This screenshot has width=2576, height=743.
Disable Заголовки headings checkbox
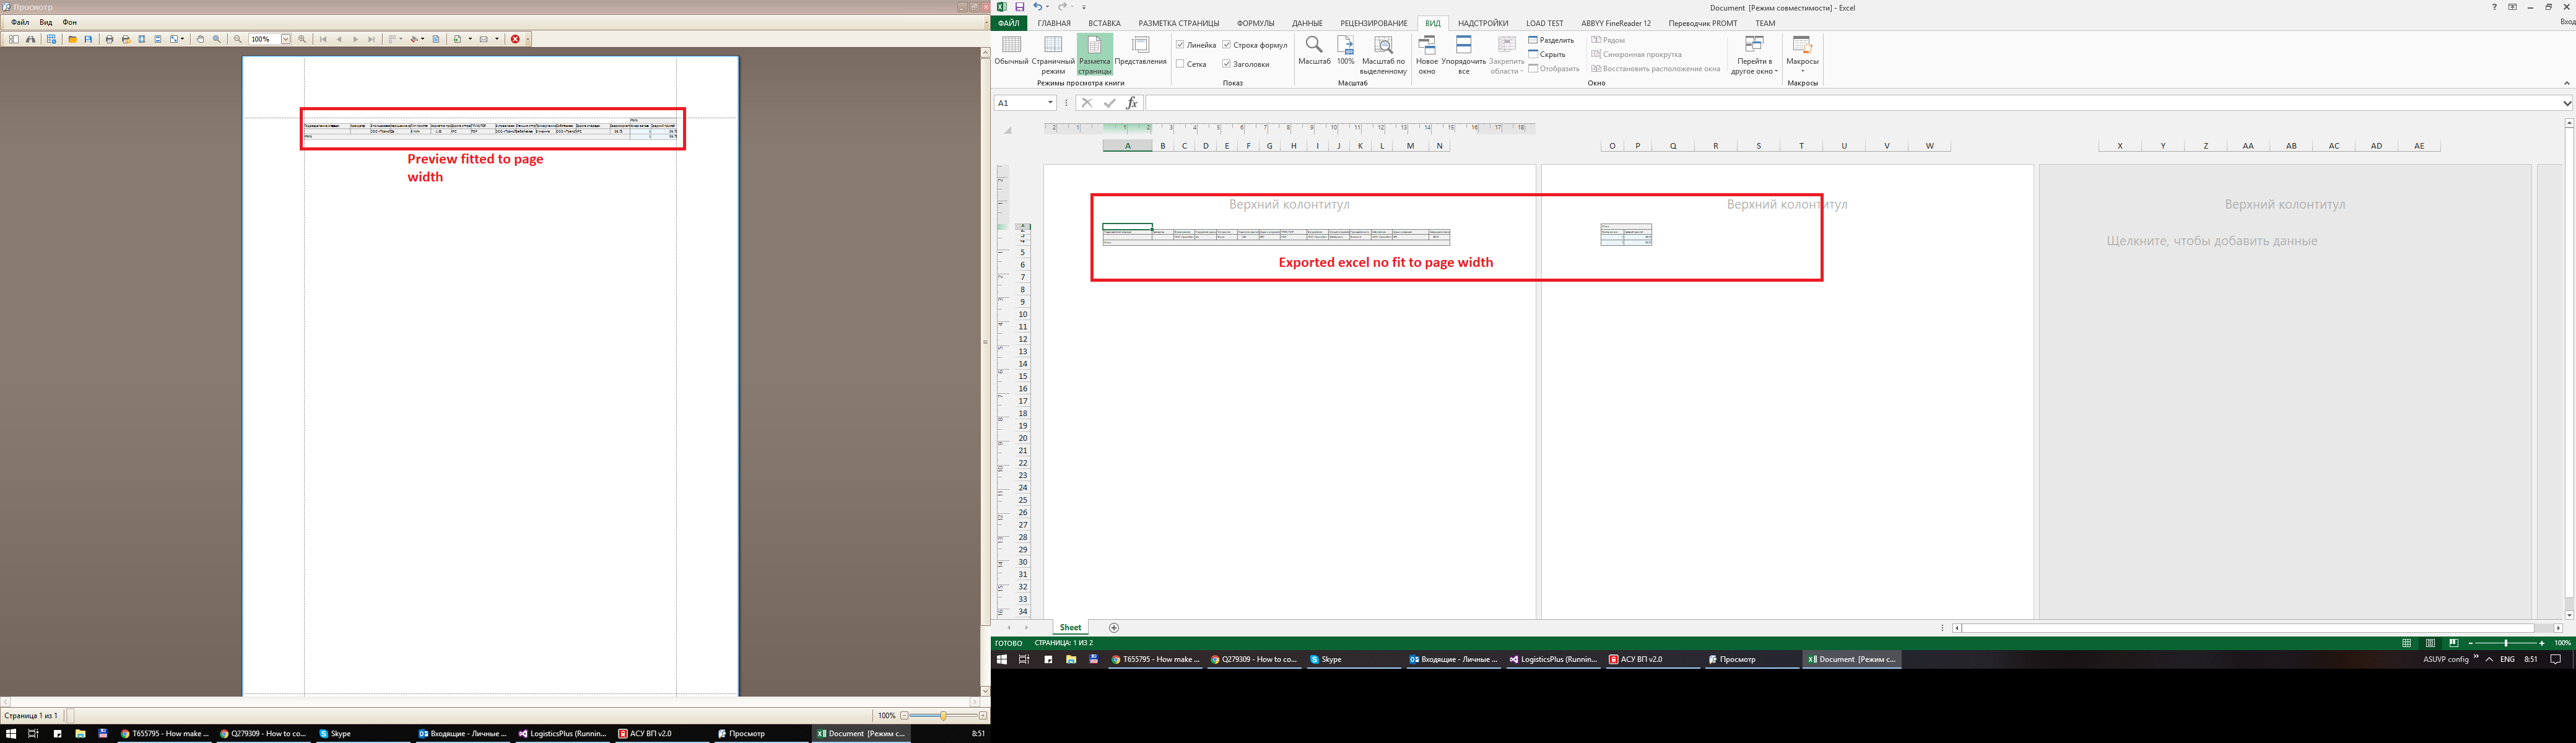[1226, 65]
